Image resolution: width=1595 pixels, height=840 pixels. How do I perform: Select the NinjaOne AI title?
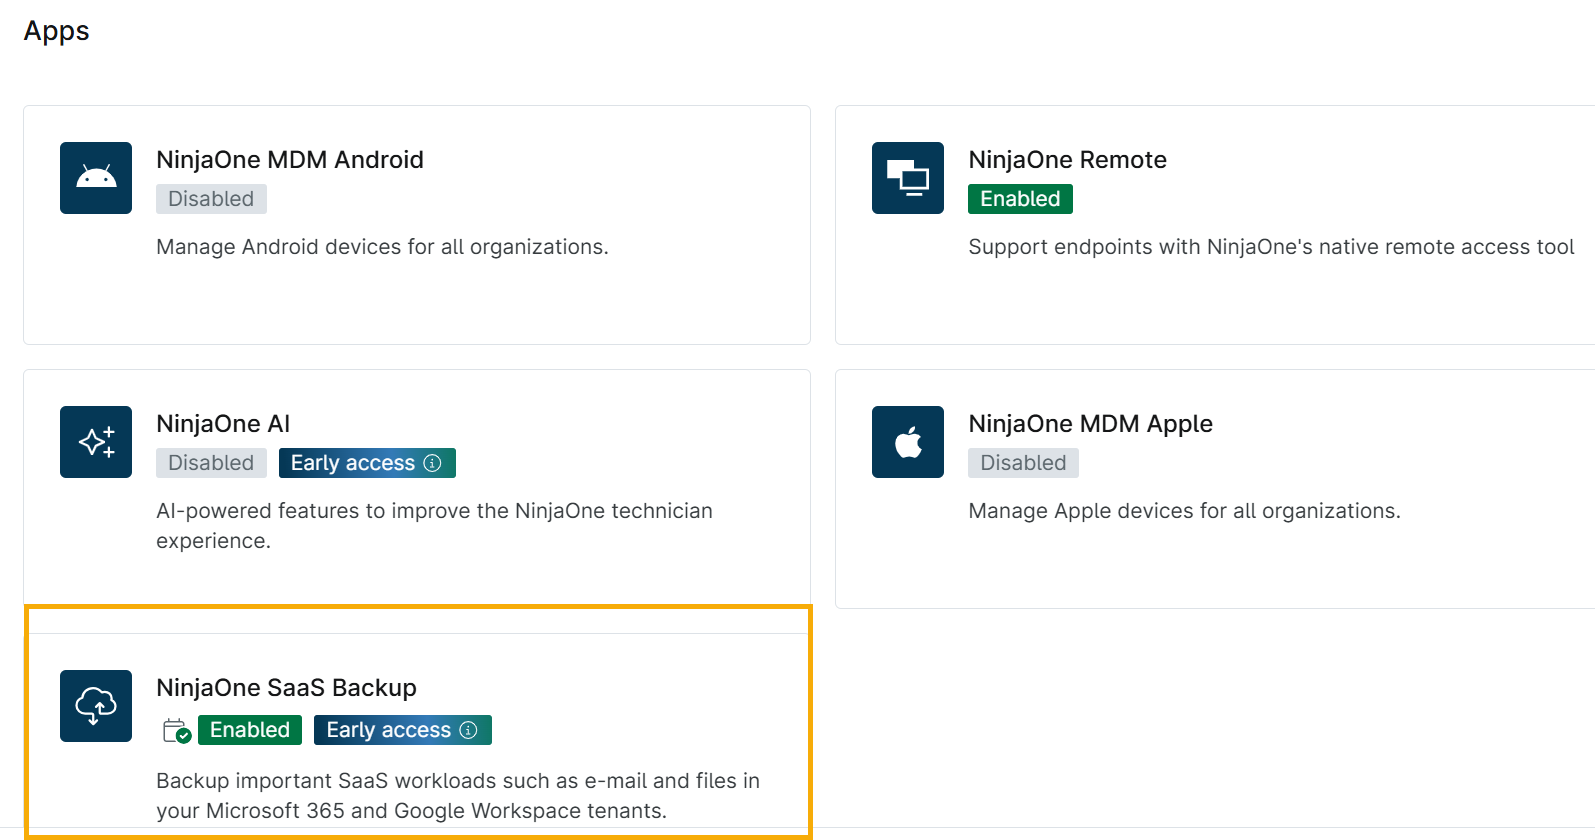click(x=223, y=424)
